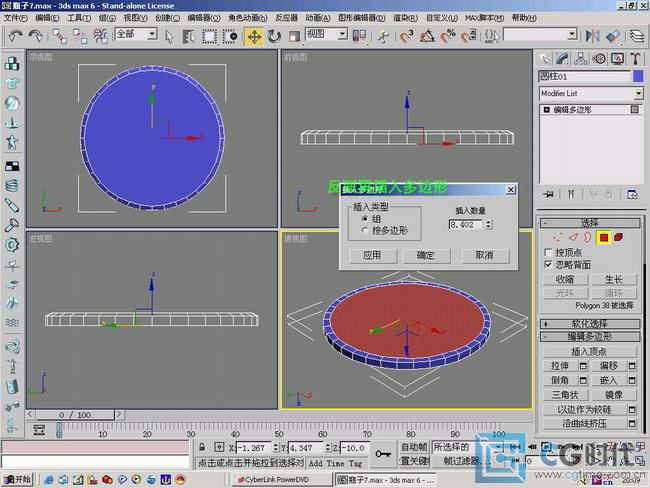Click the Select and Manipulate icon
The width and height of the screenshot is (650, 488).
[383, 36]
